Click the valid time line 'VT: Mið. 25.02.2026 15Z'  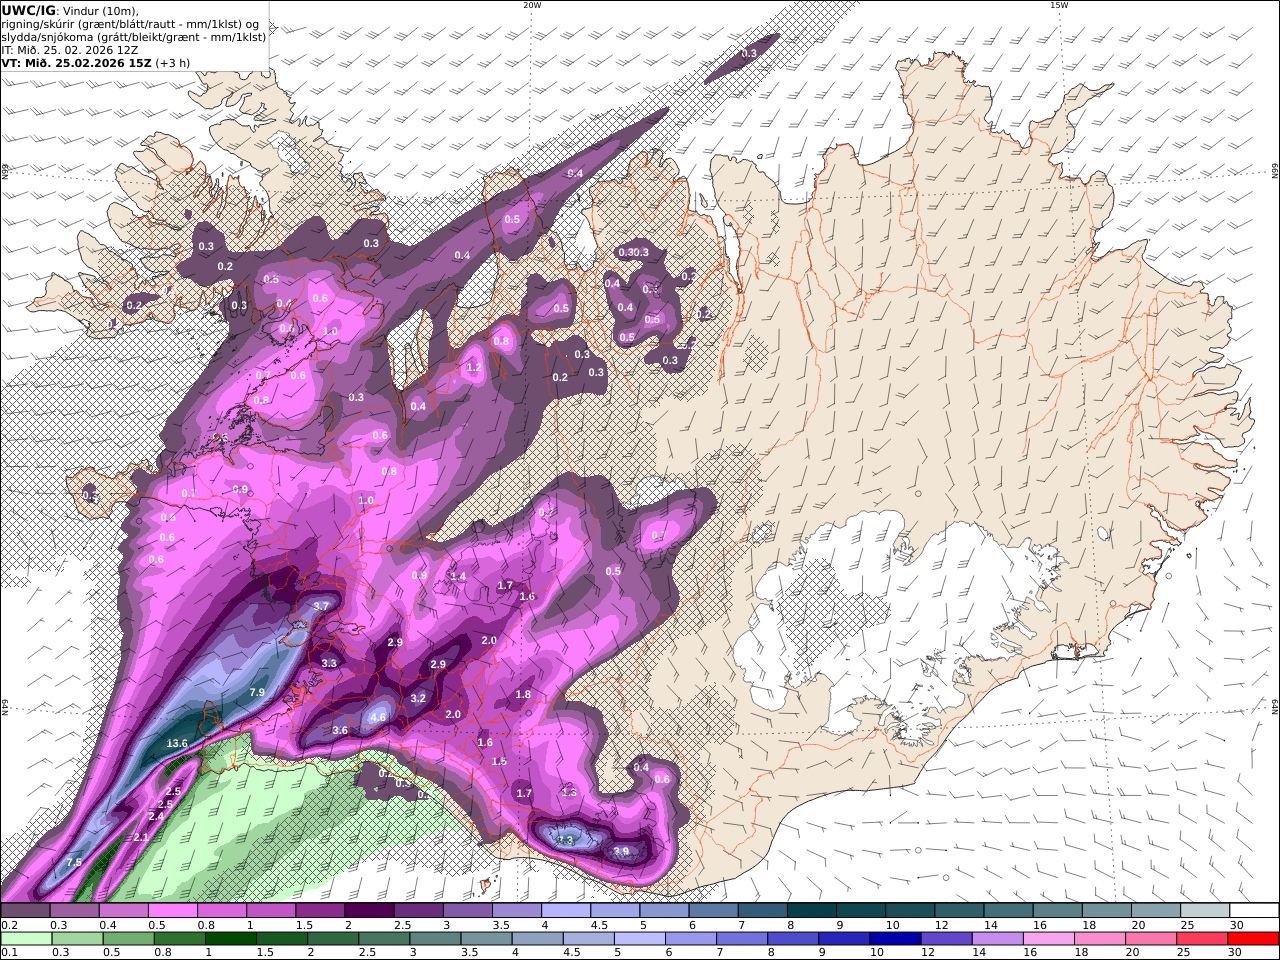coord(77,62)
